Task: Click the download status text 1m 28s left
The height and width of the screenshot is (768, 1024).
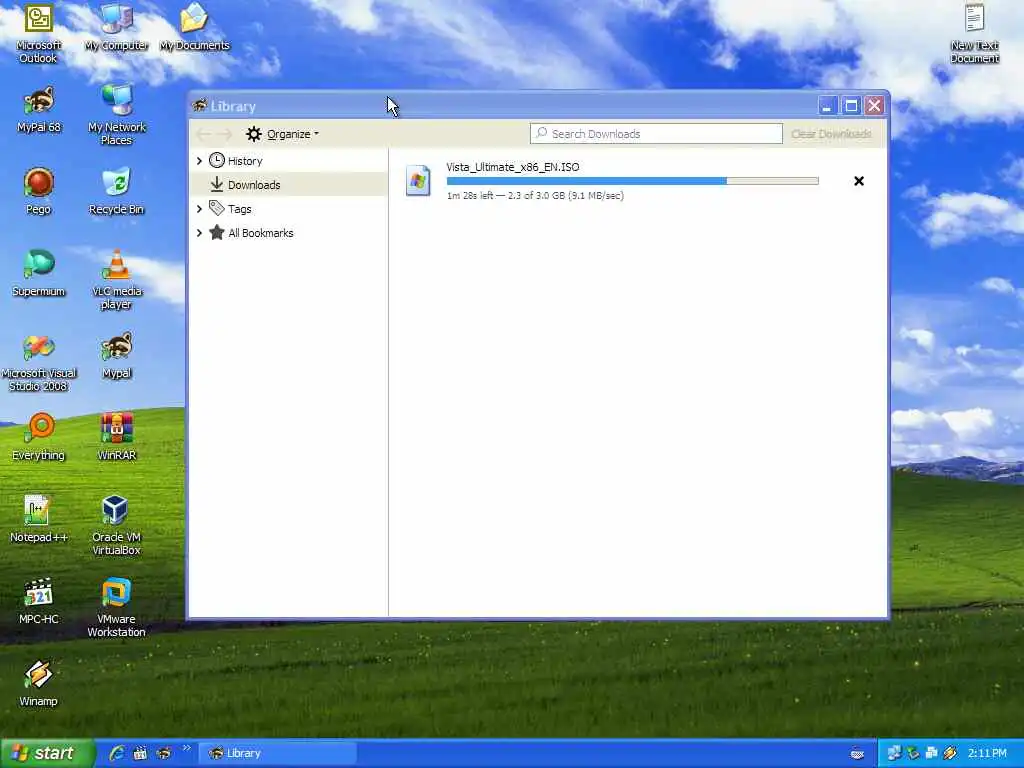Action: point(535,195)
